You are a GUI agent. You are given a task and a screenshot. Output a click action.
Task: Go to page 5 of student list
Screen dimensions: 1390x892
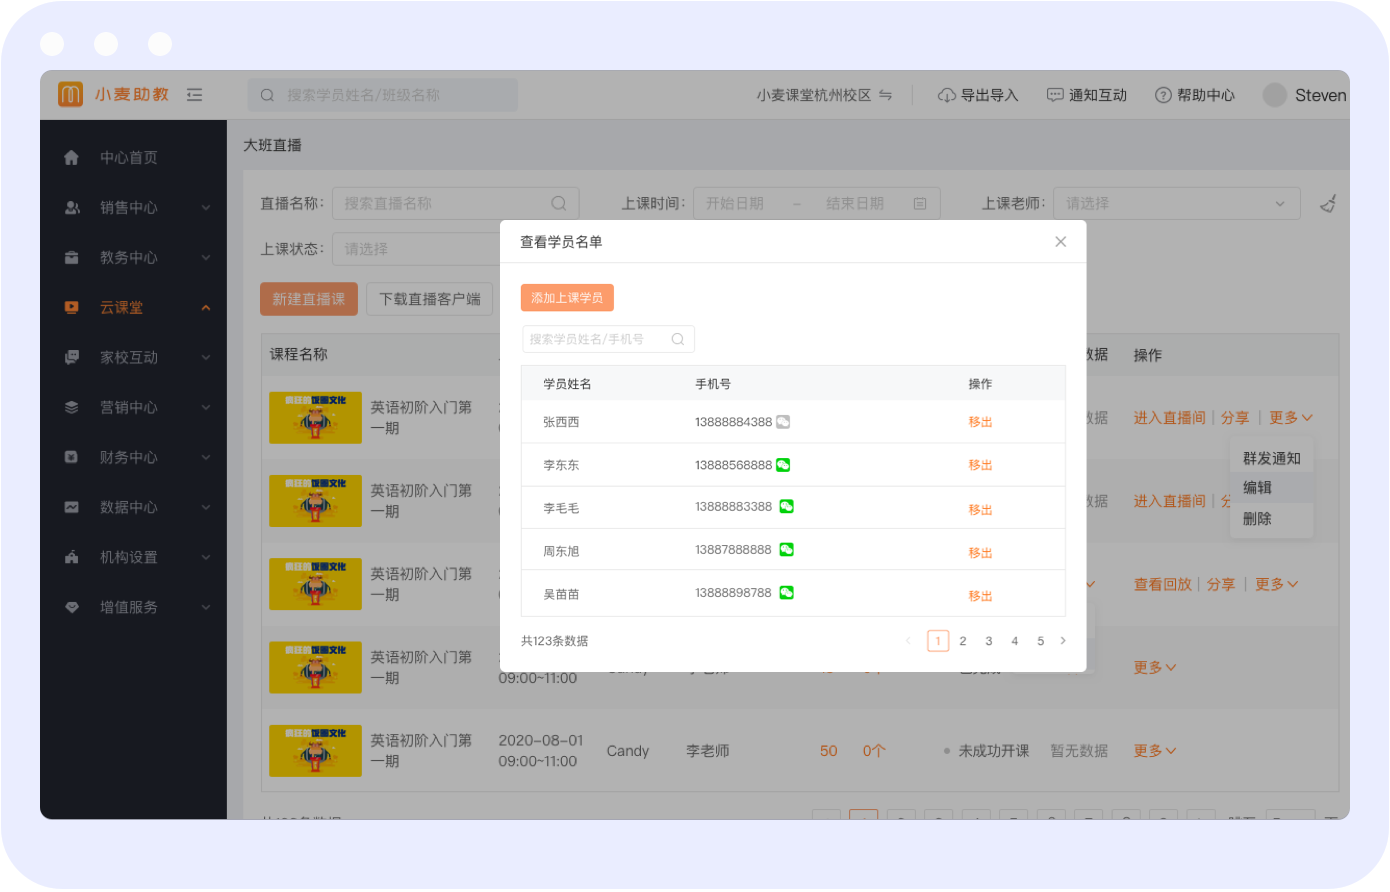(1040, 641)
